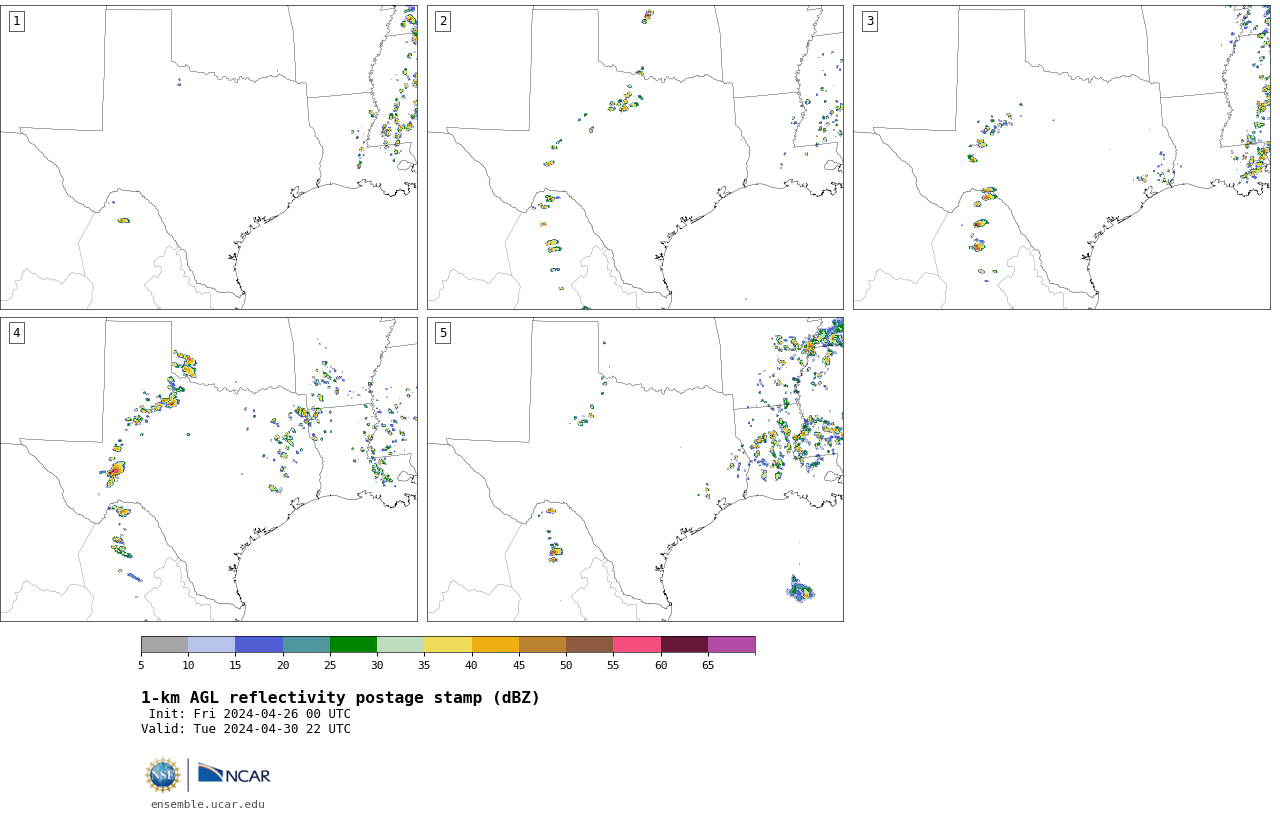Select the blue 15-20 dBZ swatch
The height and width of the screenshot is (815, 1280).
[259, 644]
